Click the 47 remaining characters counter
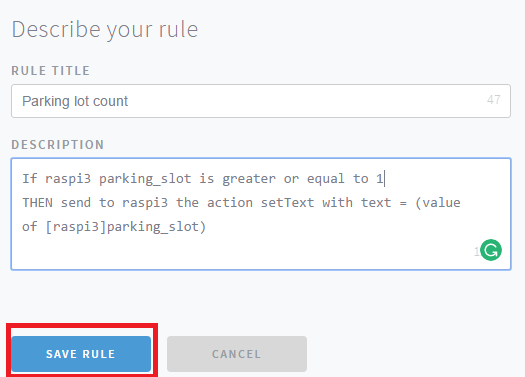Image resolution: width=525 pixels, height=377 pixels. pyautogui.click(x=494, y=100)
